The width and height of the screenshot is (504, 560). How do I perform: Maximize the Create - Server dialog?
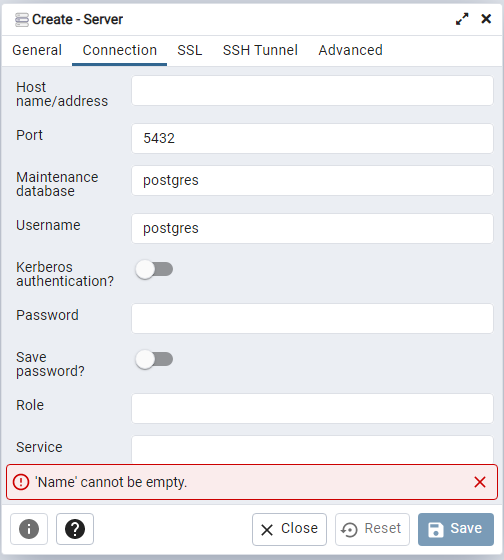point(462,19)
